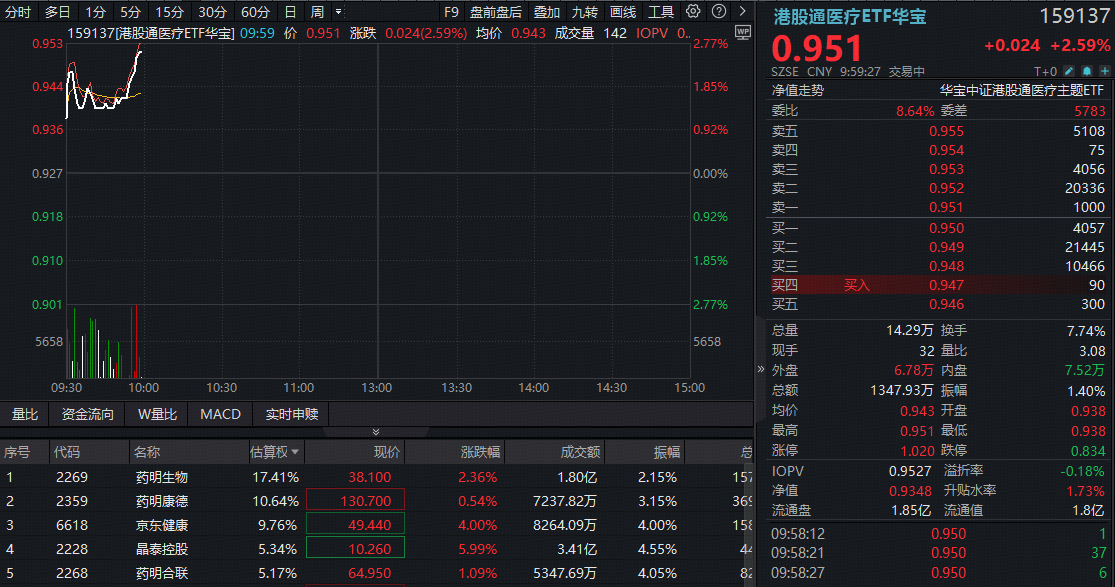Image resolution: width=1115 pixels, height=587 pixels.
Task: Collapse side panel with double arrow handle
Action: point(761,369)
